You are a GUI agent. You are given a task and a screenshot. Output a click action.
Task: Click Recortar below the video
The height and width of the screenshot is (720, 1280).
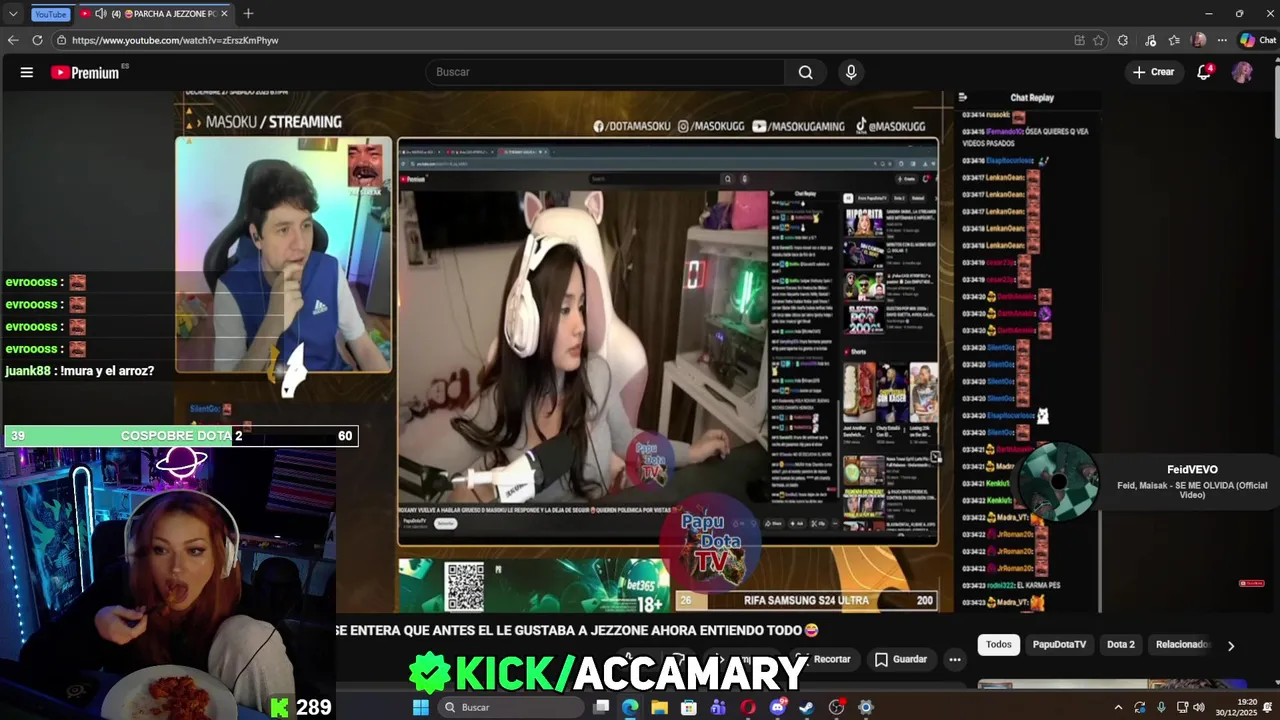click(x=823, y=659)
